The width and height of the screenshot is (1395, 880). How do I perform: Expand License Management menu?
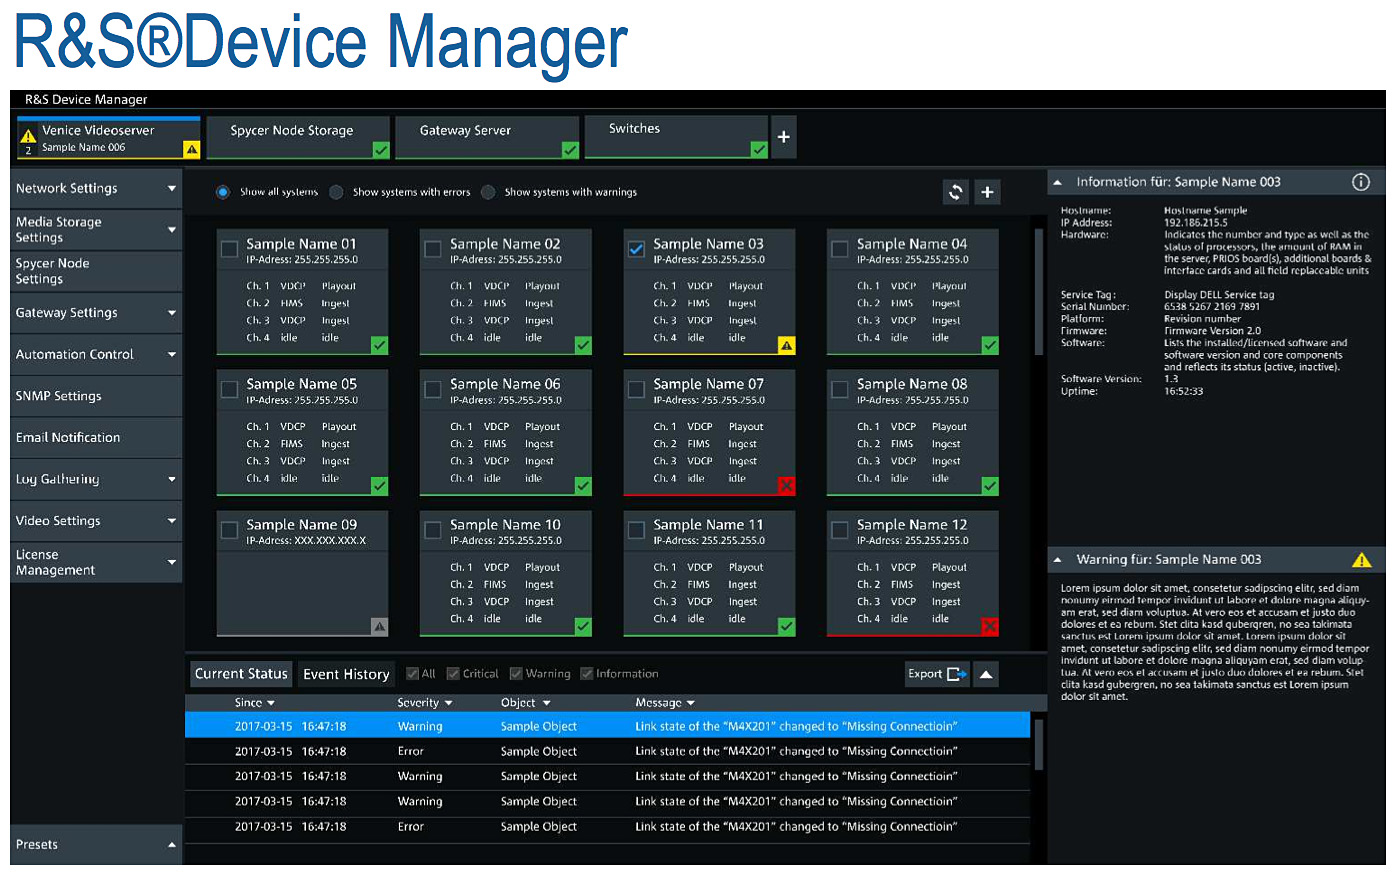click(96, 563)
